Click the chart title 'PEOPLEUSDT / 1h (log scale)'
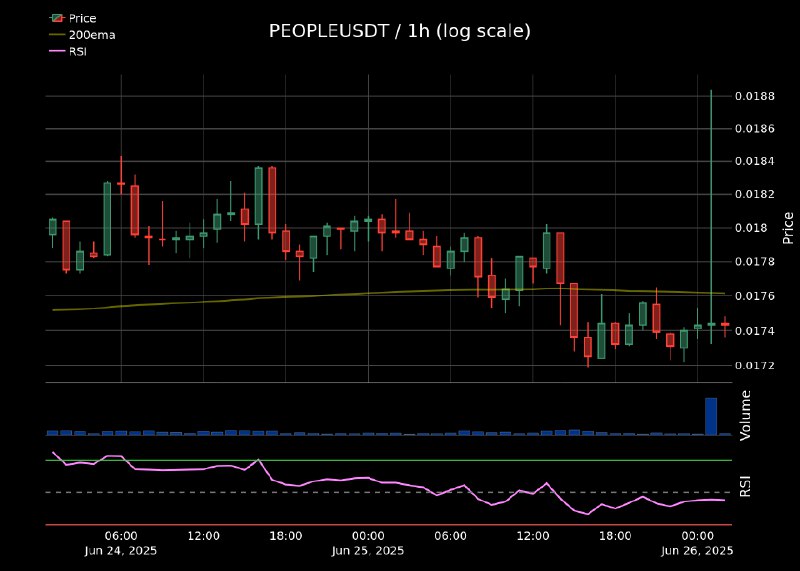The image size is (800, 571). 399,32
